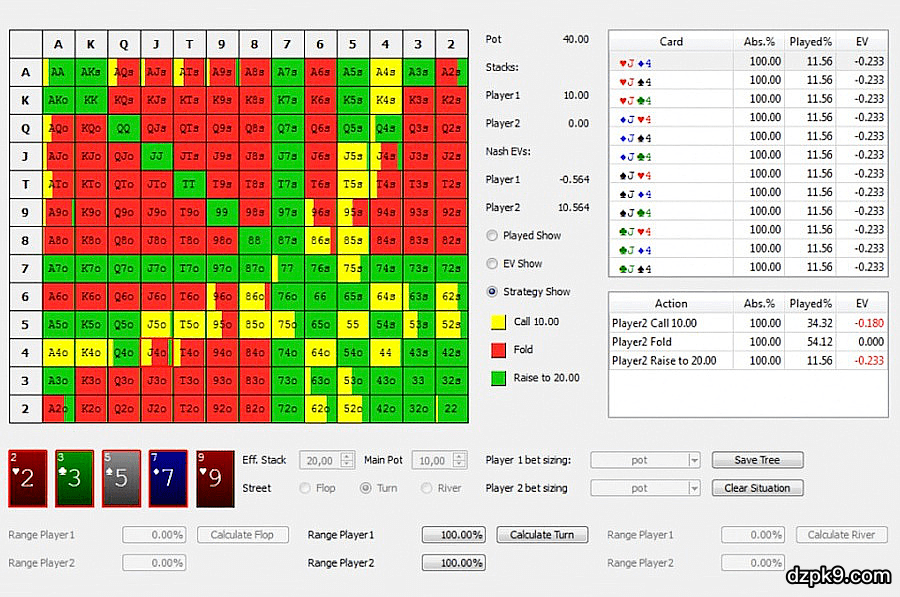The image size is (900, 597).
Task: Expand the Player 2 bet sizing dropdown
Action: 693,488
